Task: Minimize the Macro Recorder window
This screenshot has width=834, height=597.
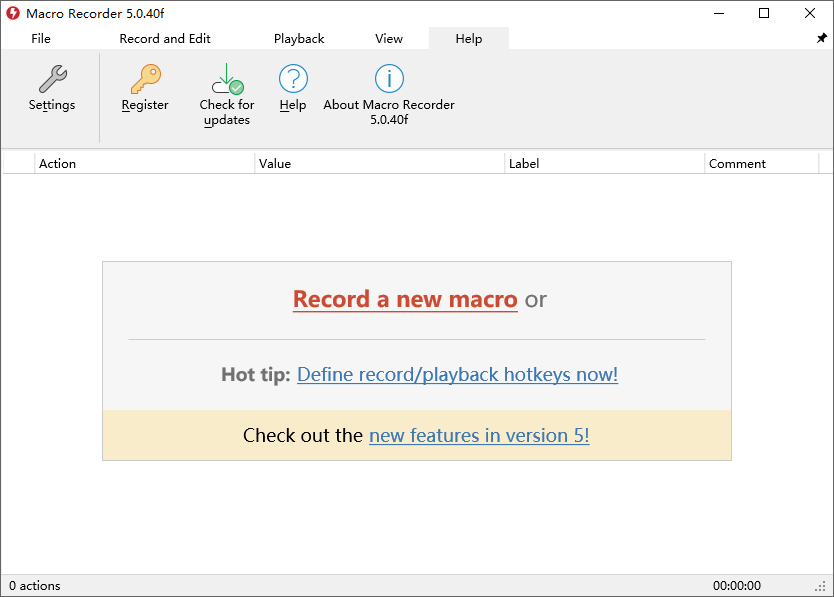Action: [x=719, y=13]
